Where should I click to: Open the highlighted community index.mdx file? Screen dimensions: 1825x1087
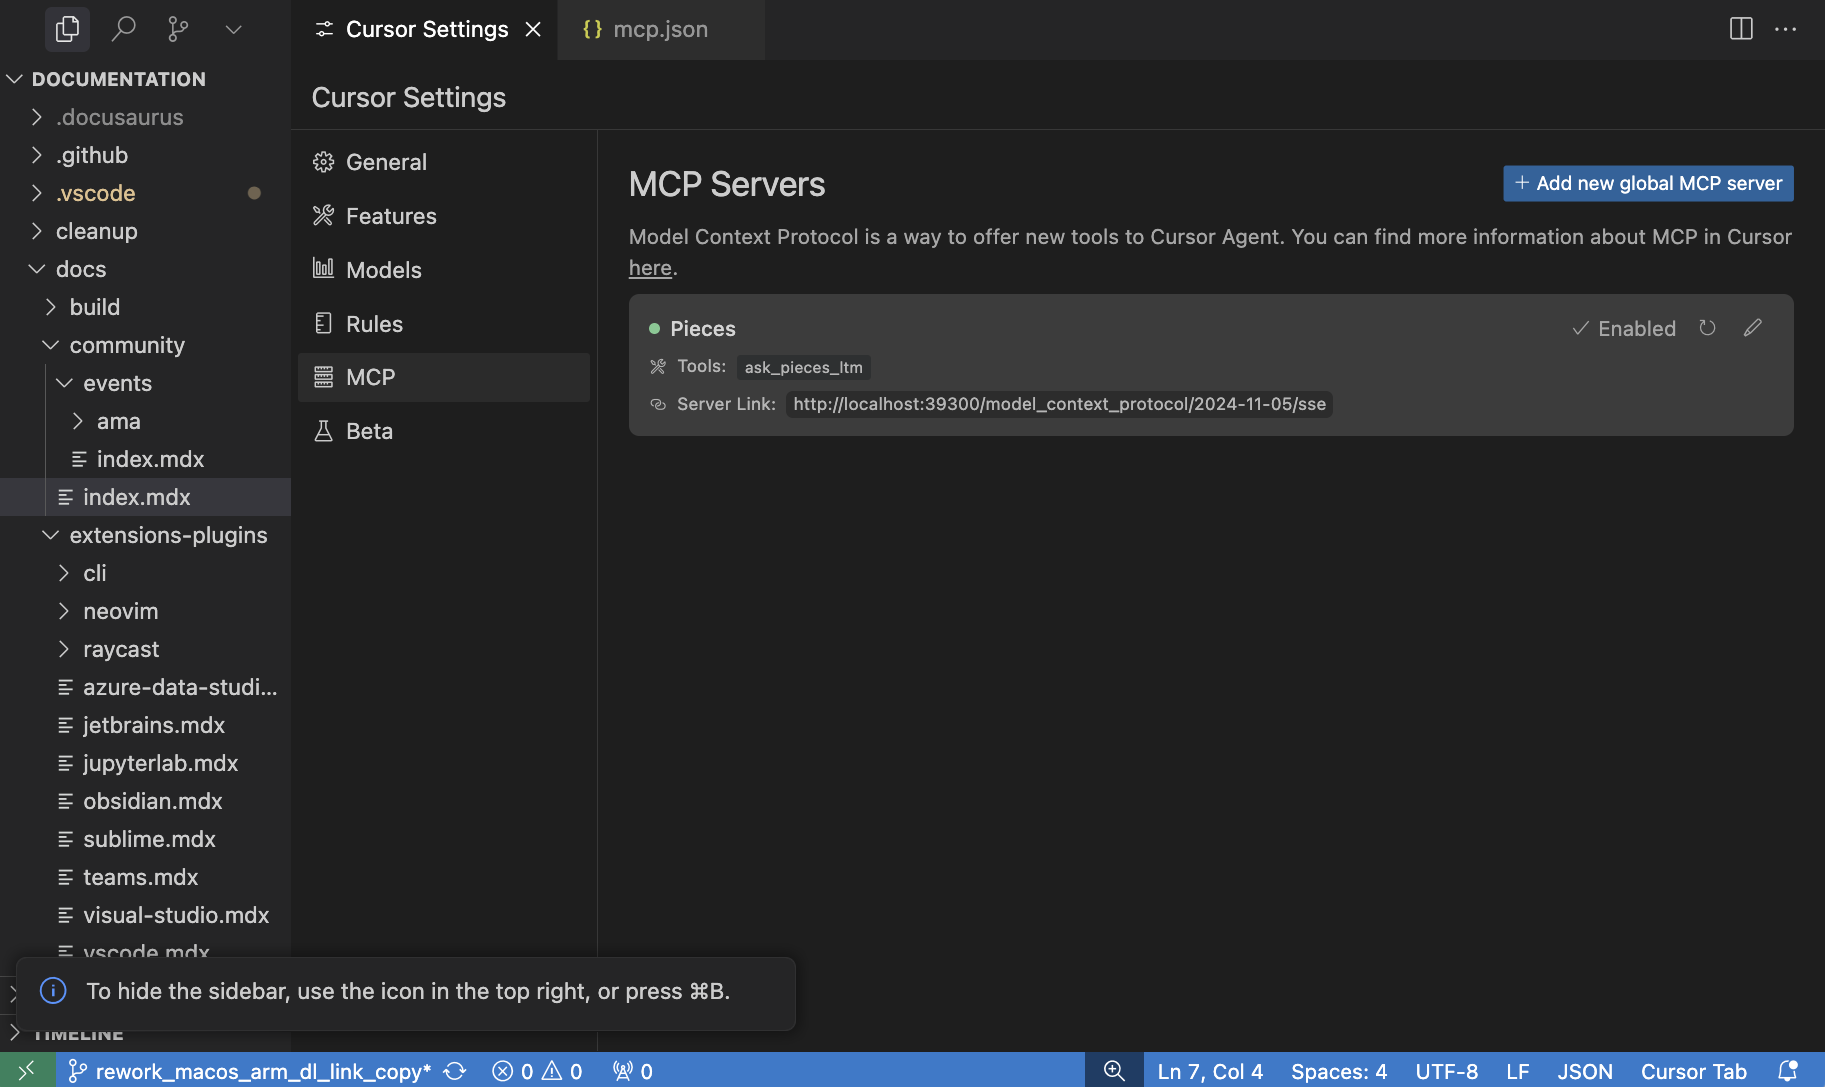[145, 497]
